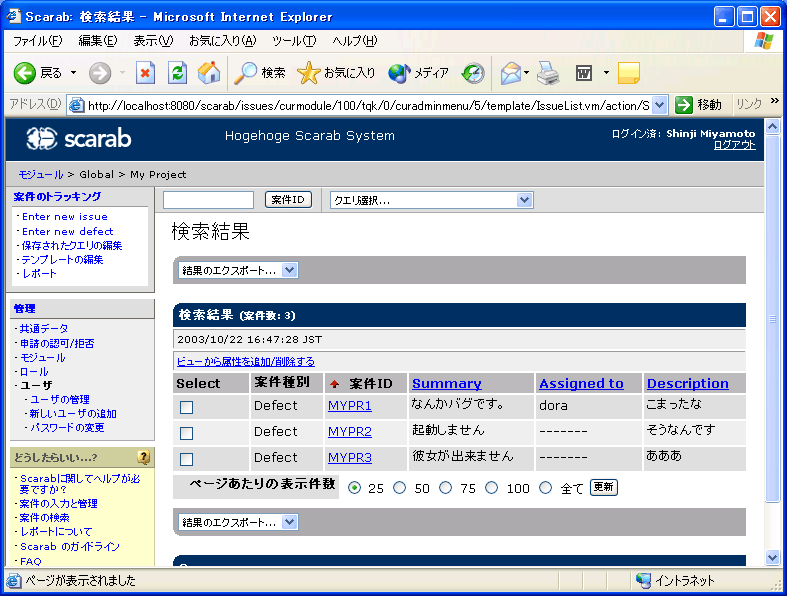Open the Mail icon dropdown arrow
Viewport: 787px width, 596px height.
527,73
